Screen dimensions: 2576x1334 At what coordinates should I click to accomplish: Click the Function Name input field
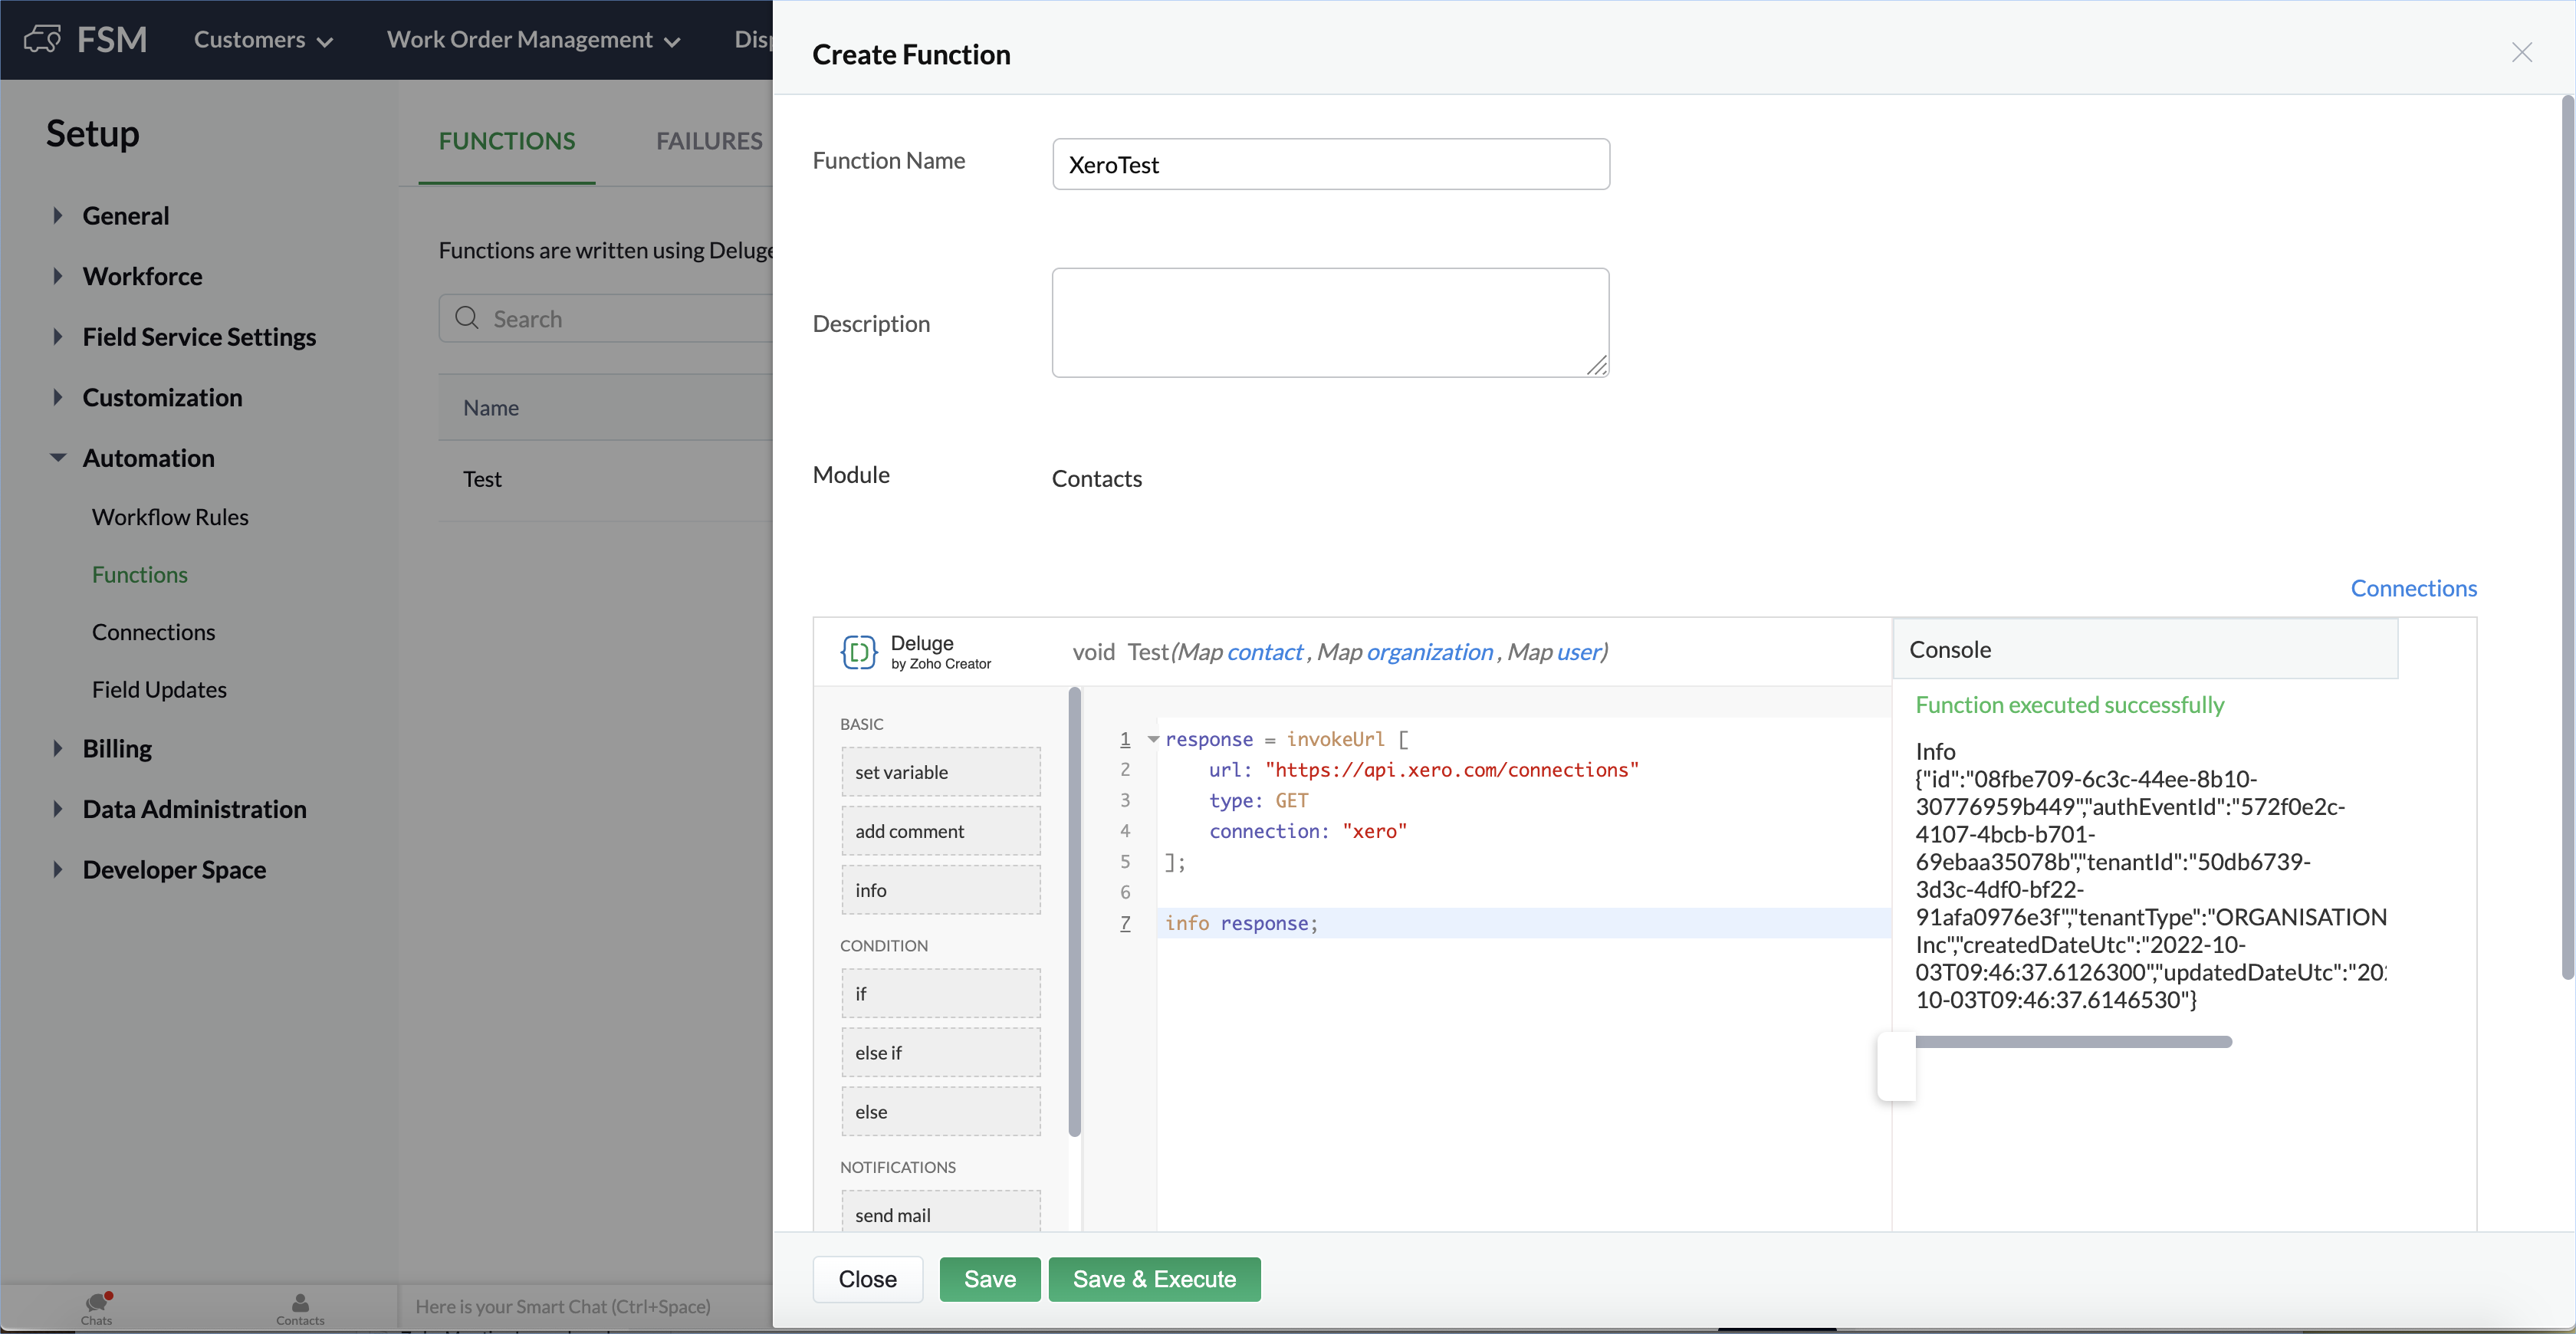click(1331, 164)
